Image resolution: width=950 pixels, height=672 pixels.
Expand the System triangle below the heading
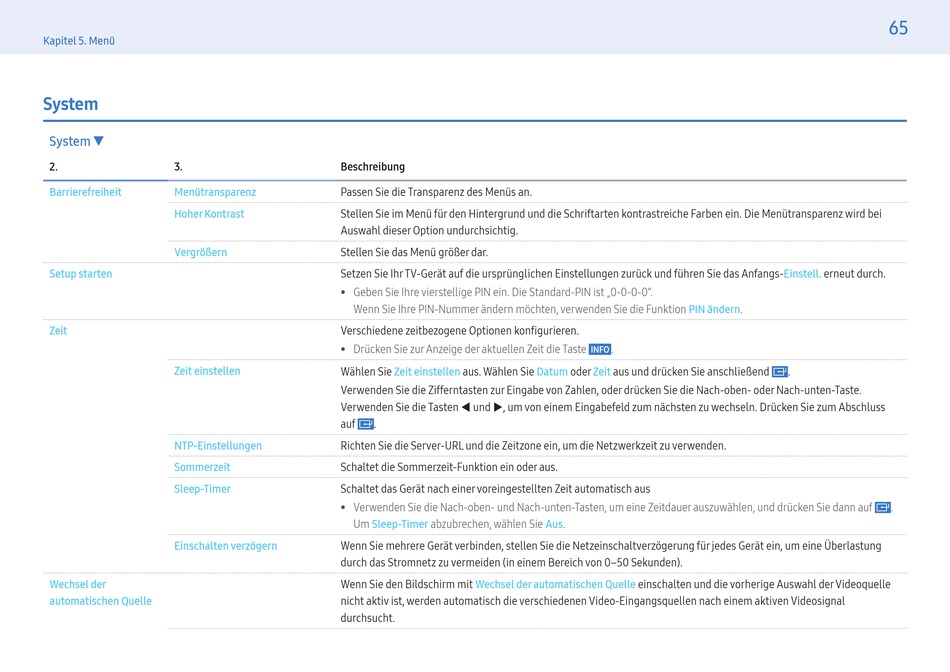click(99, 141)
